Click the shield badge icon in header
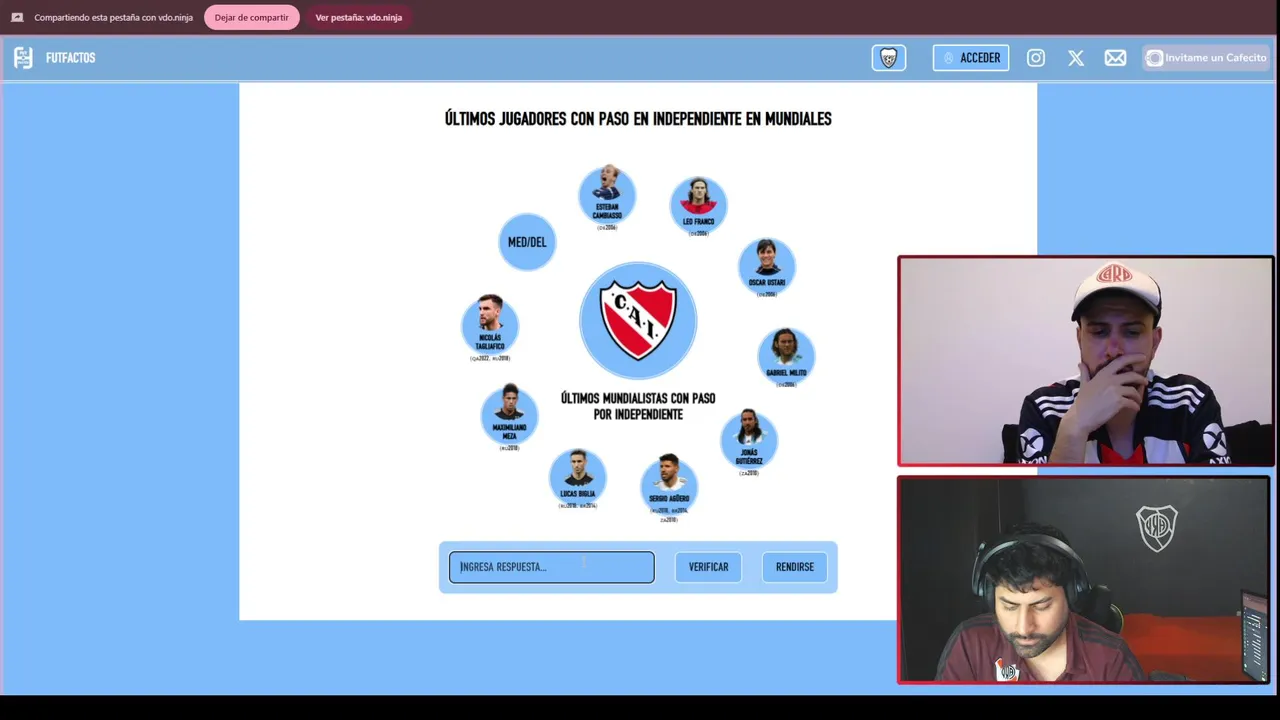This screenshot has height=720, width=1280. tap(888, 58)
